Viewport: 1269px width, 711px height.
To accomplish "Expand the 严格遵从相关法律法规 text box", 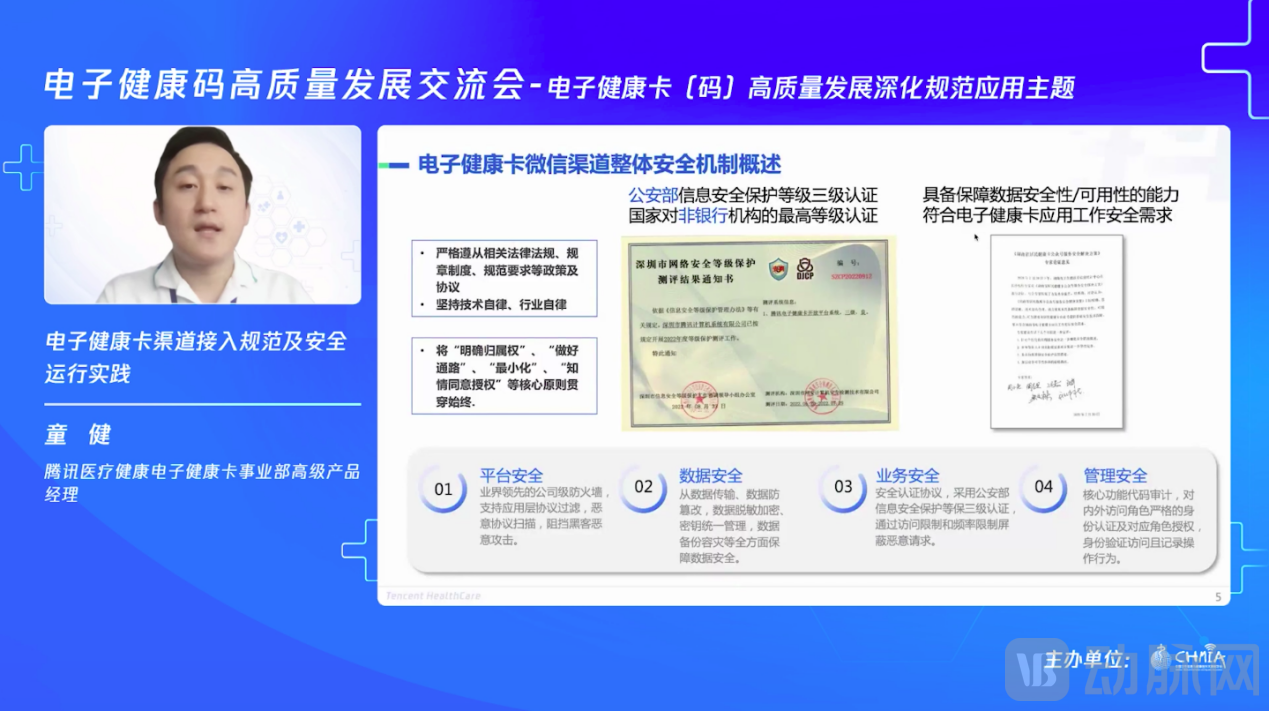I will pyautogui.click(x=505, y=278).
